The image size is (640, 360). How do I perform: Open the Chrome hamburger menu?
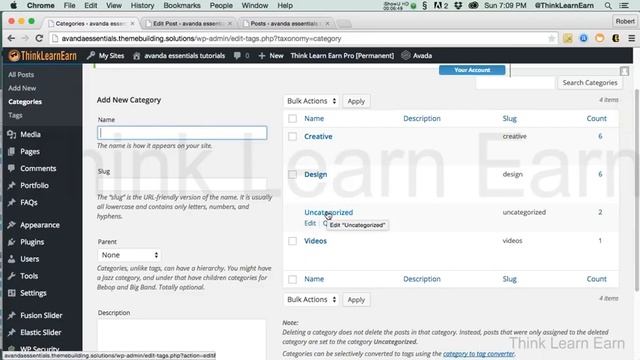click(631, 38)
